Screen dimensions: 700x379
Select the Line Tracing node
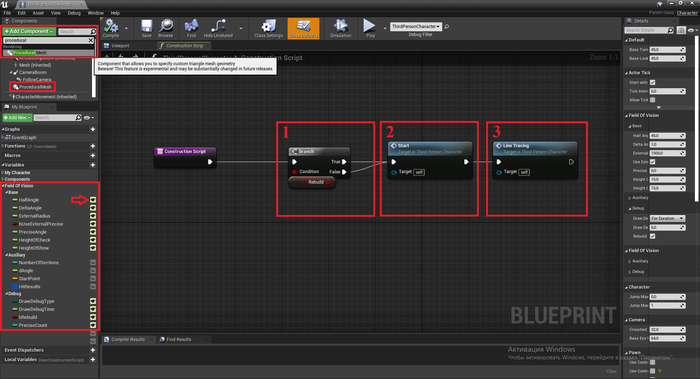coord(535,160)
